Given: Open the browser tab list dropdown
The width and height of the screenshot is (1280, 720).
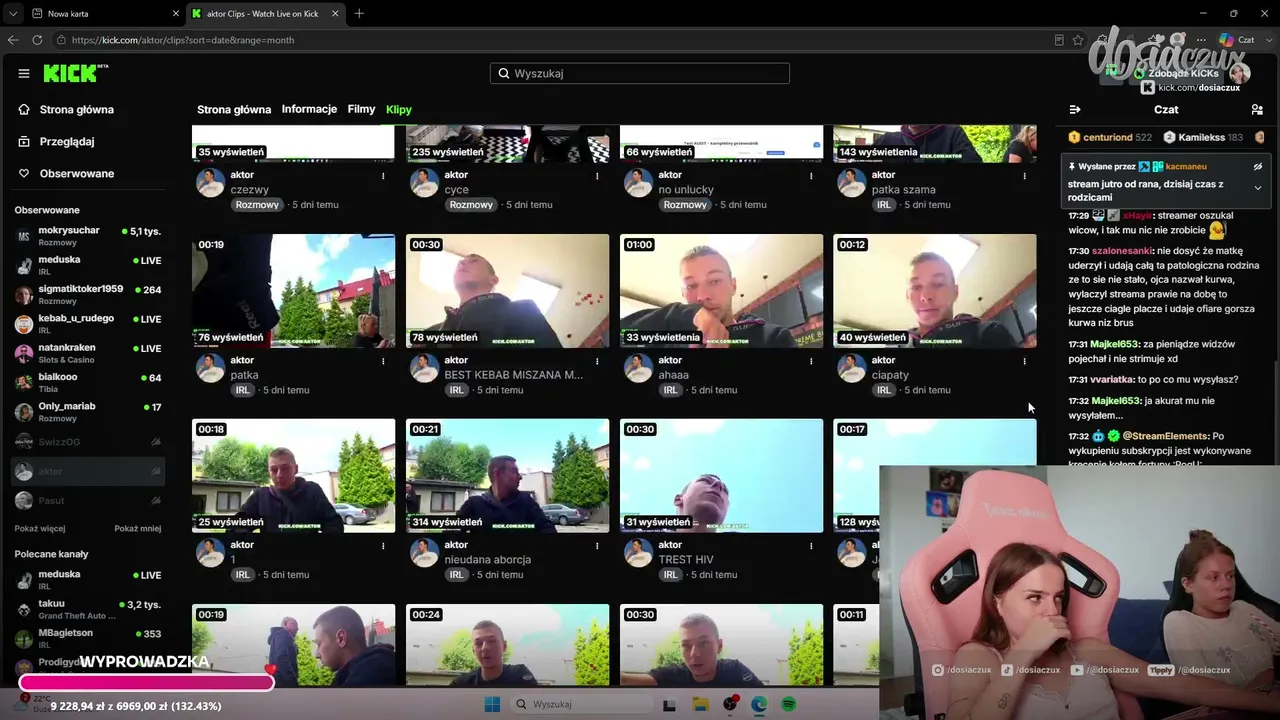Looking at the screenshot, I should pos(12,13).
